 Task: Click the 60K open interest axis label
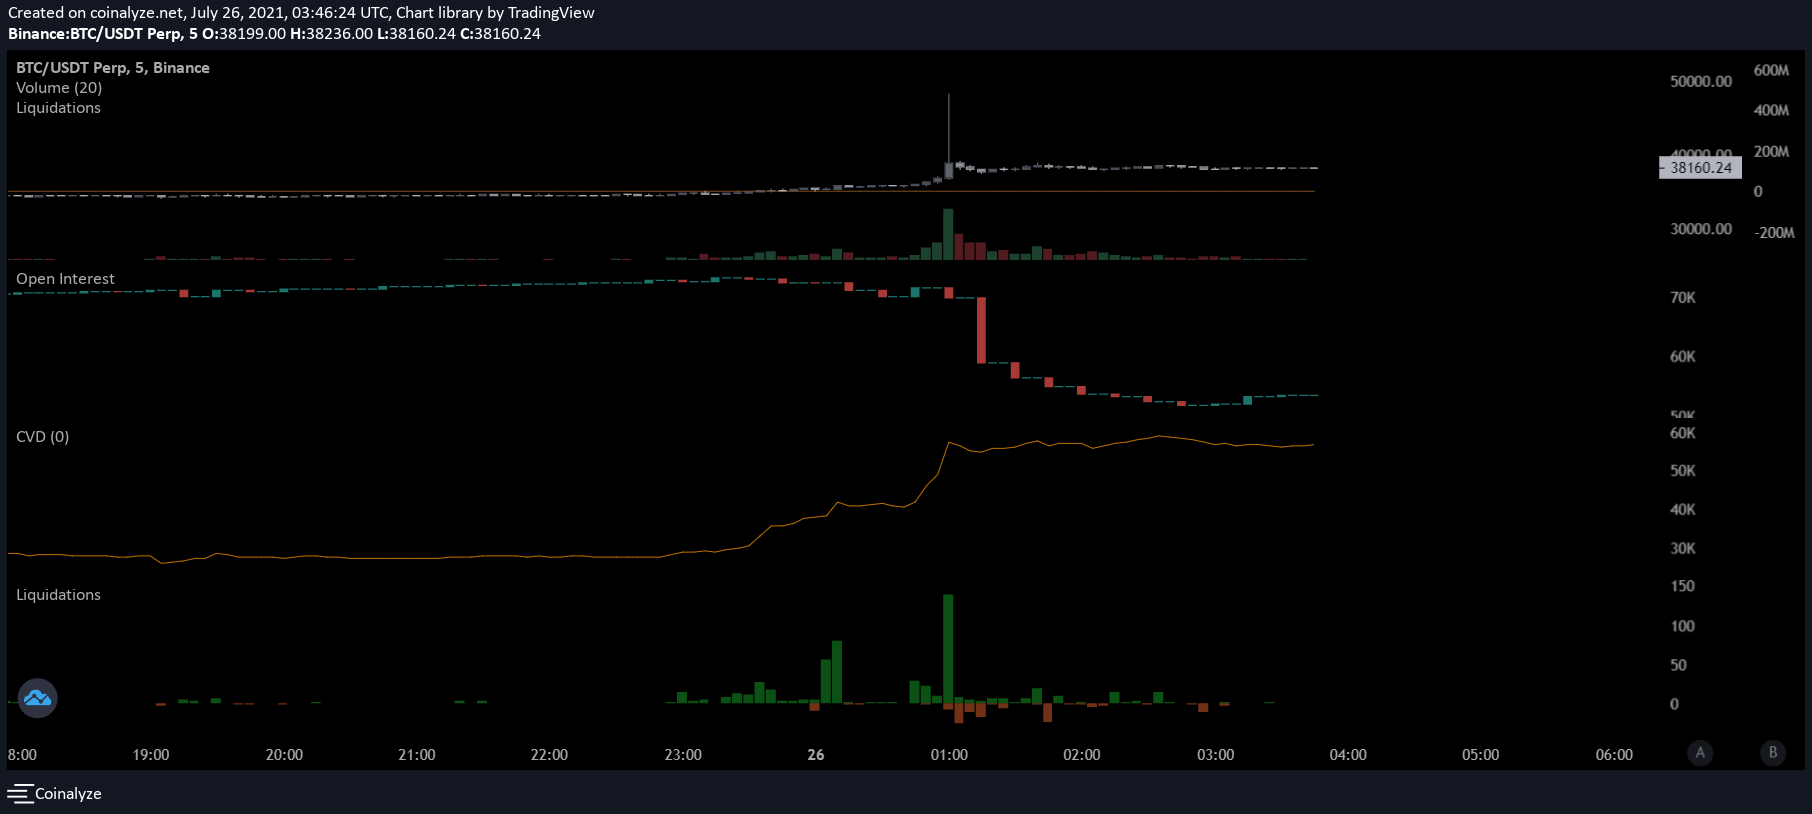coord(1683,357)
